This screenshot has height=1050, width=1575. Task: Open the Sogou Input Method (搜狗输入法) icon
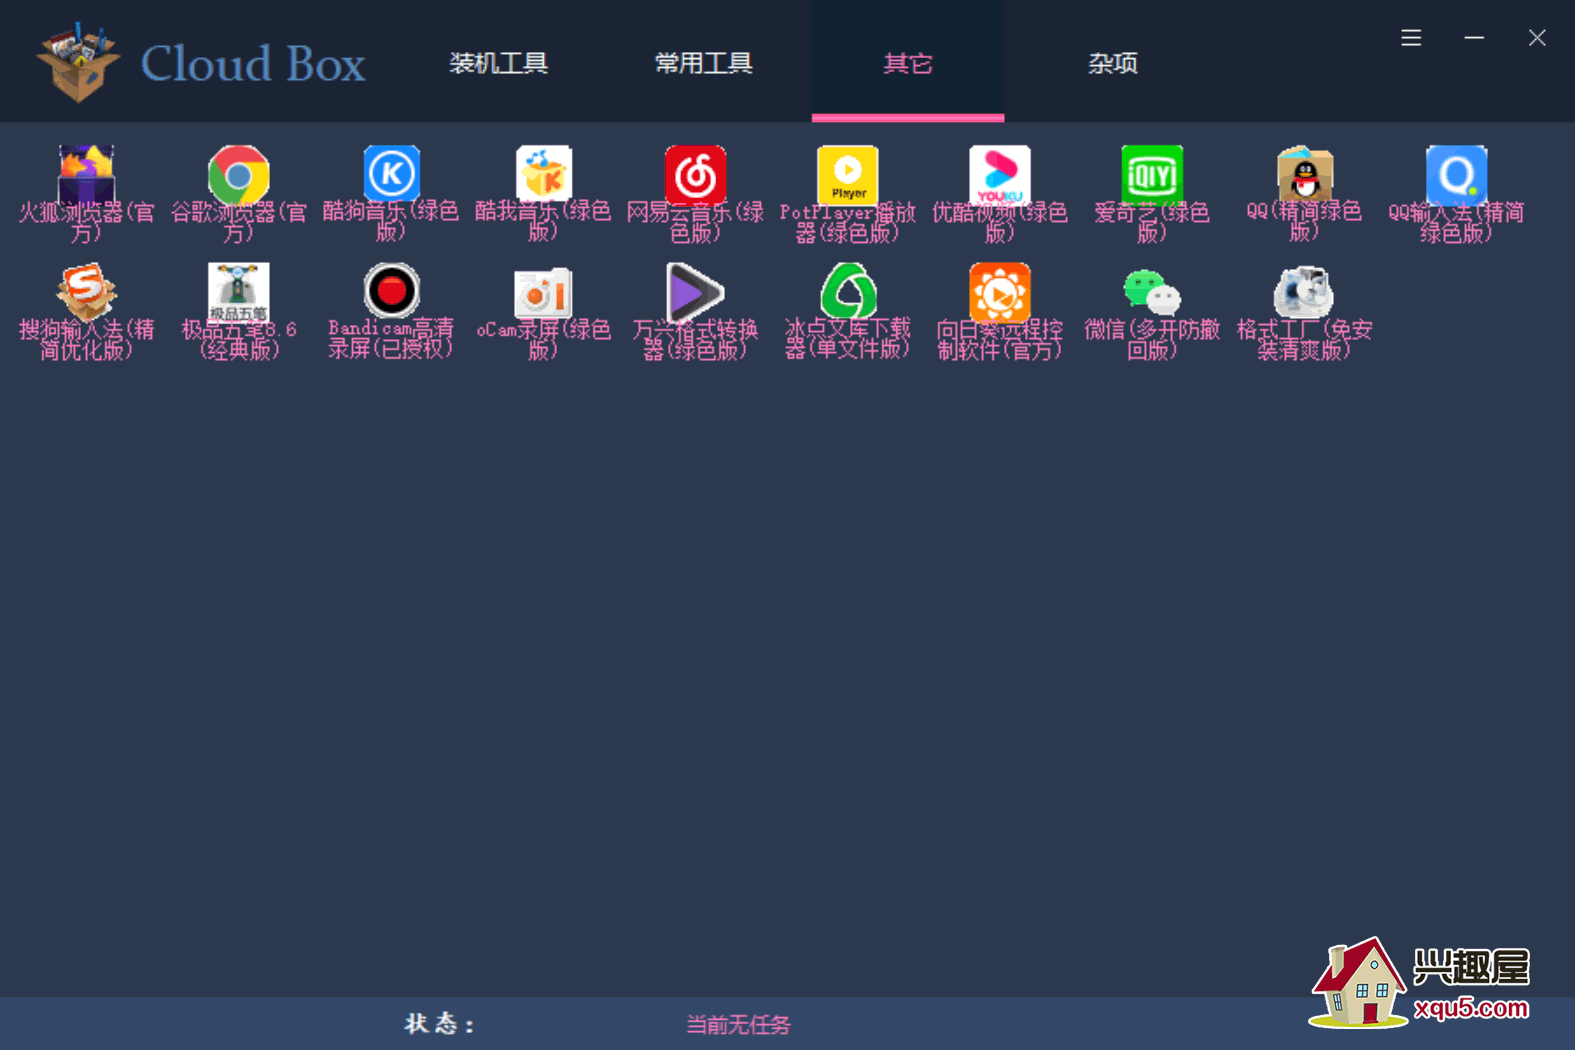pyautogui.click(x=86, y=292)
